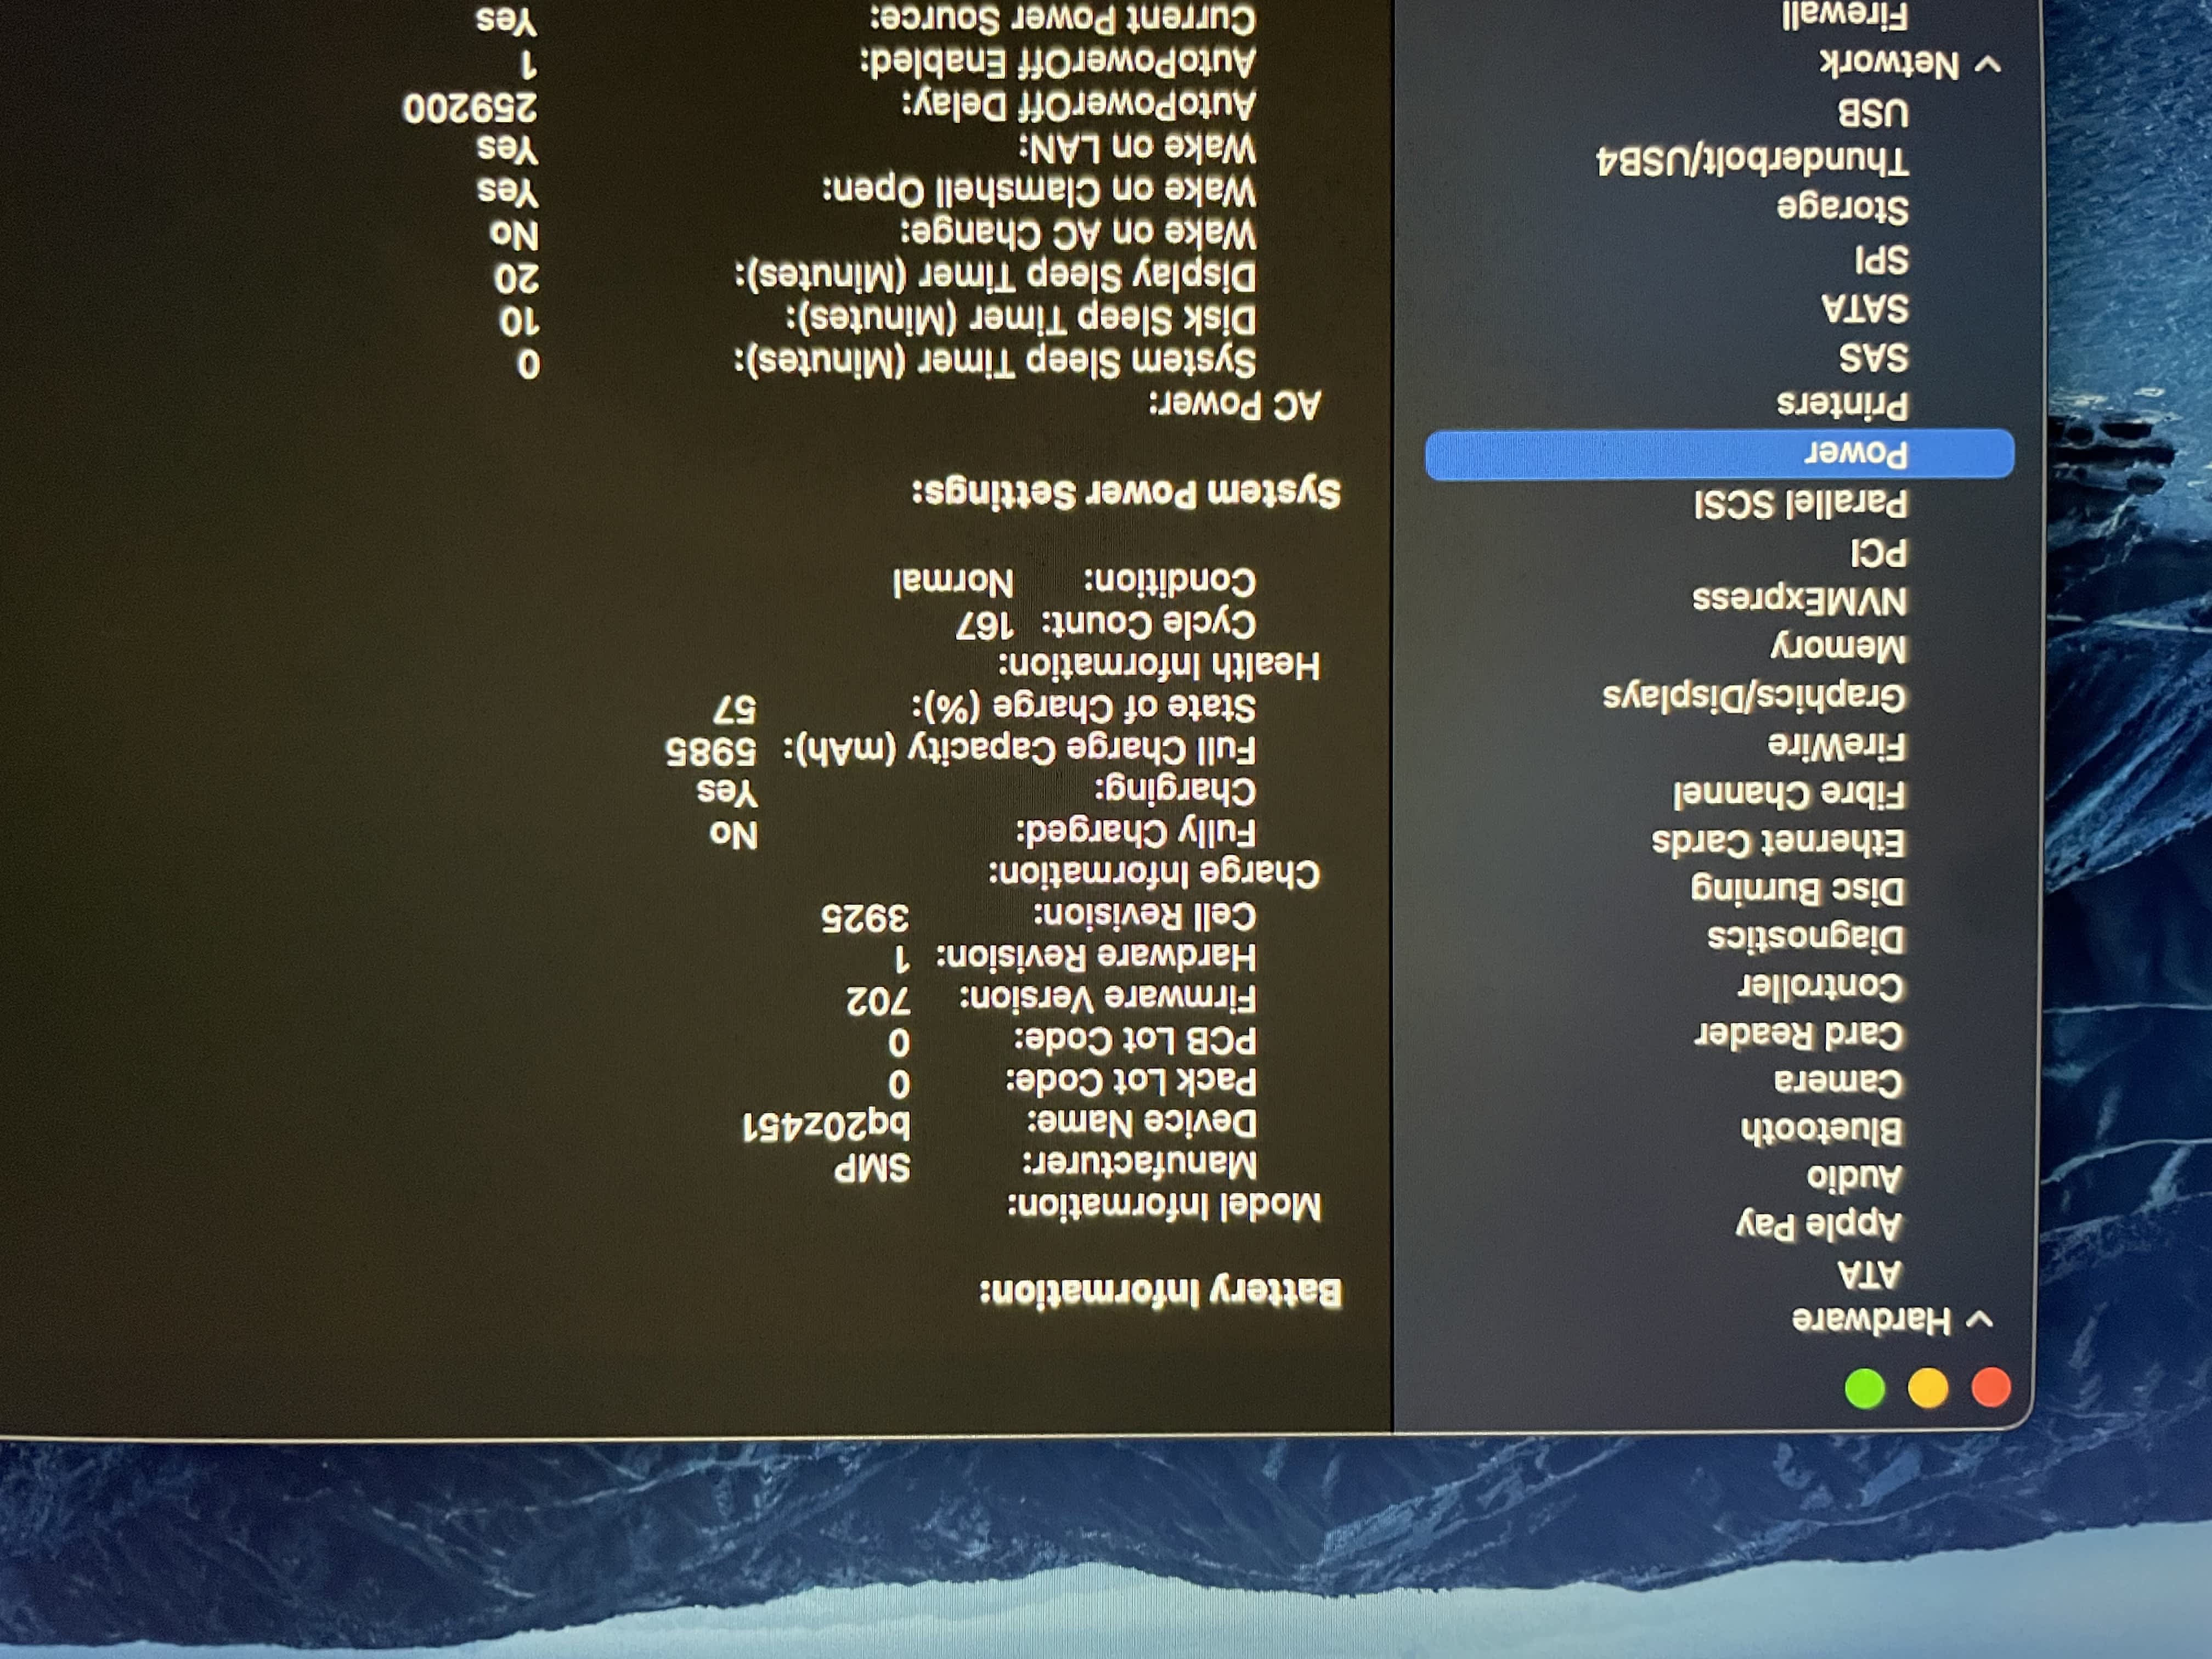Click the yellow minimize window button
The image size is (2212, 1659).
click(1928, 1388)
